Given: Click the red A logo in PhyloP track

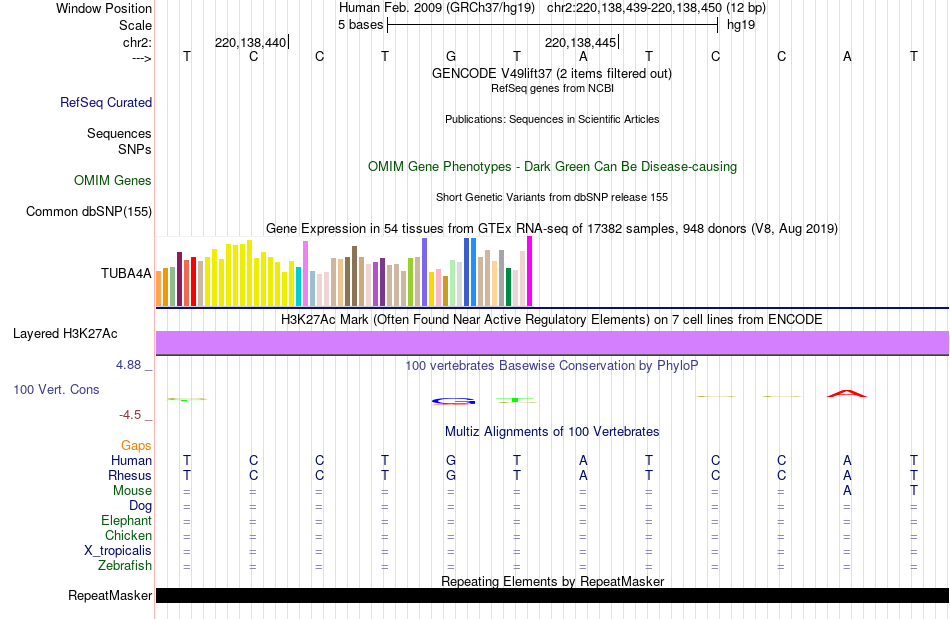Looking at the screenshot, I should tap(846, 394).
